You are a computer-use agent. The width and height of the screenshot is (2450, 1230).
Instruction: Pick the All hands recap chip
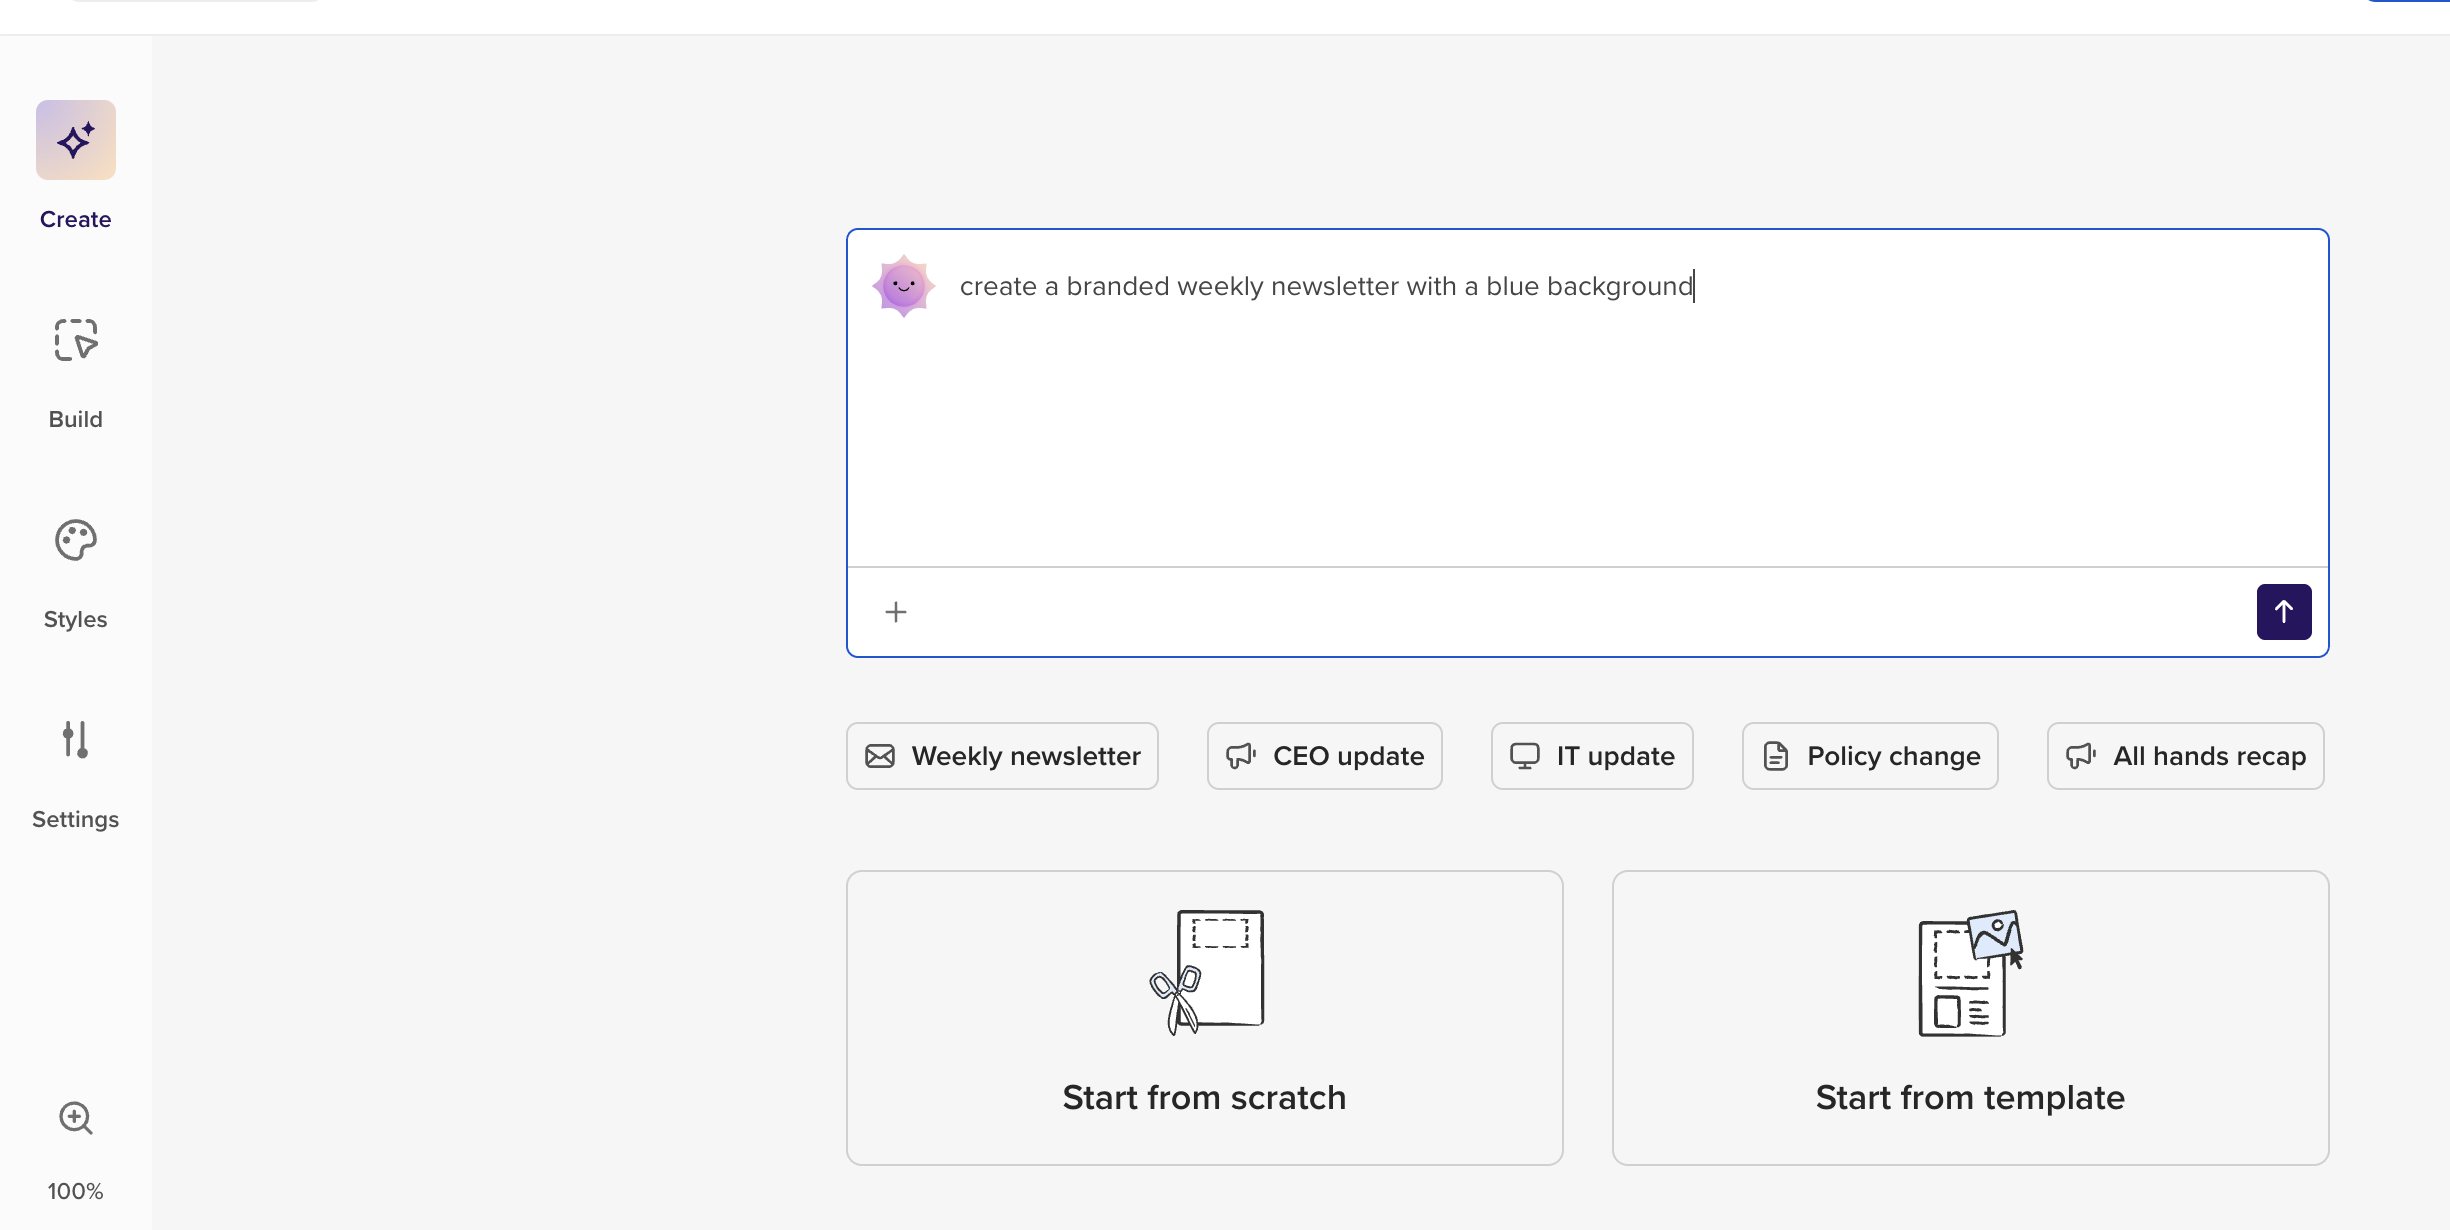pyautogui.click(x=2186, y=756)
